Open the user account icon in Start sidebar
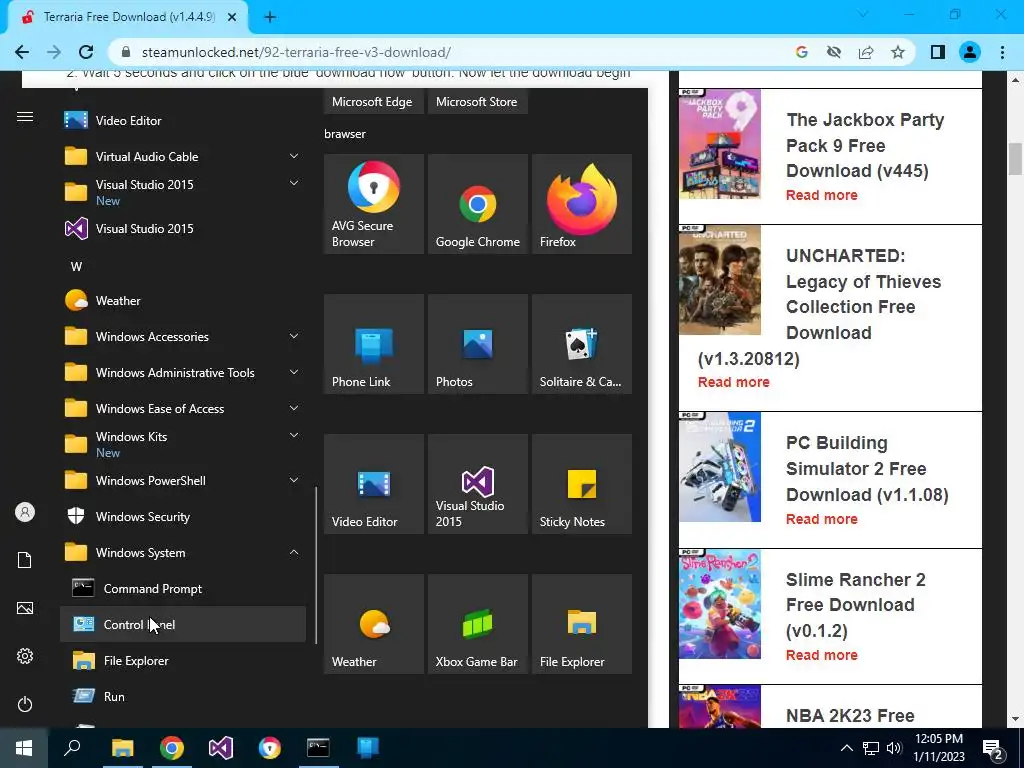This screenshot has width=1024, height=768. pyautogui.click(x=25, y=512)
